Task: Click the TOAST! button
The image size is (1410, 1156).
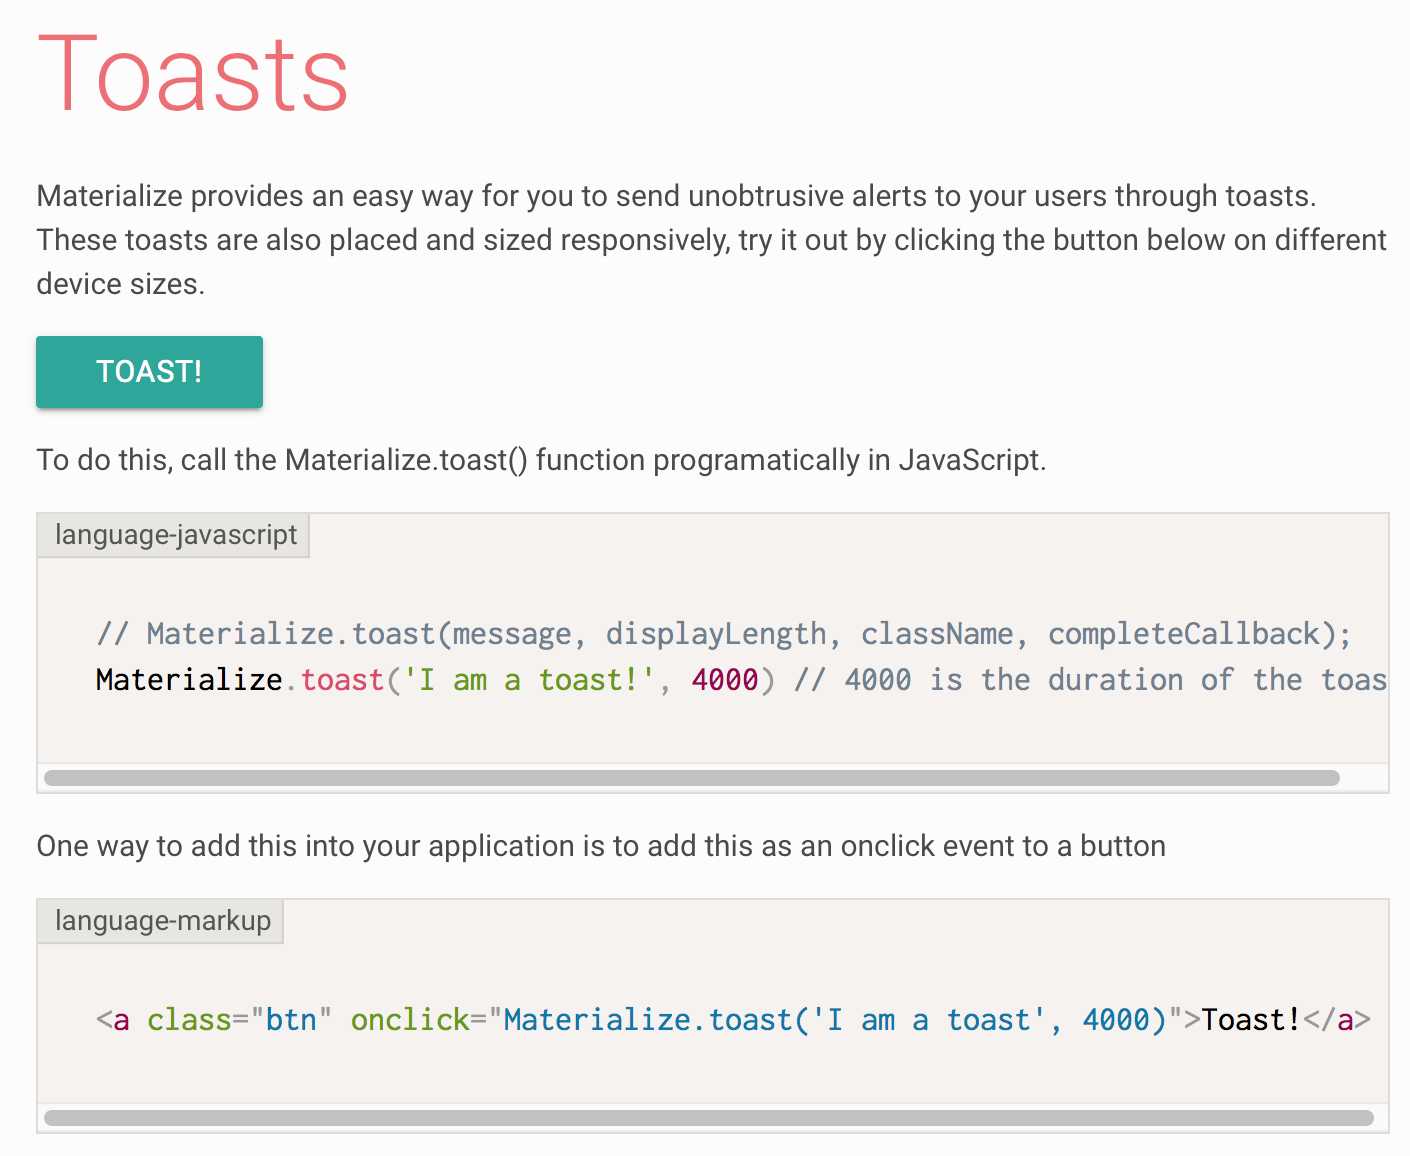Action: tap(149, 372)
